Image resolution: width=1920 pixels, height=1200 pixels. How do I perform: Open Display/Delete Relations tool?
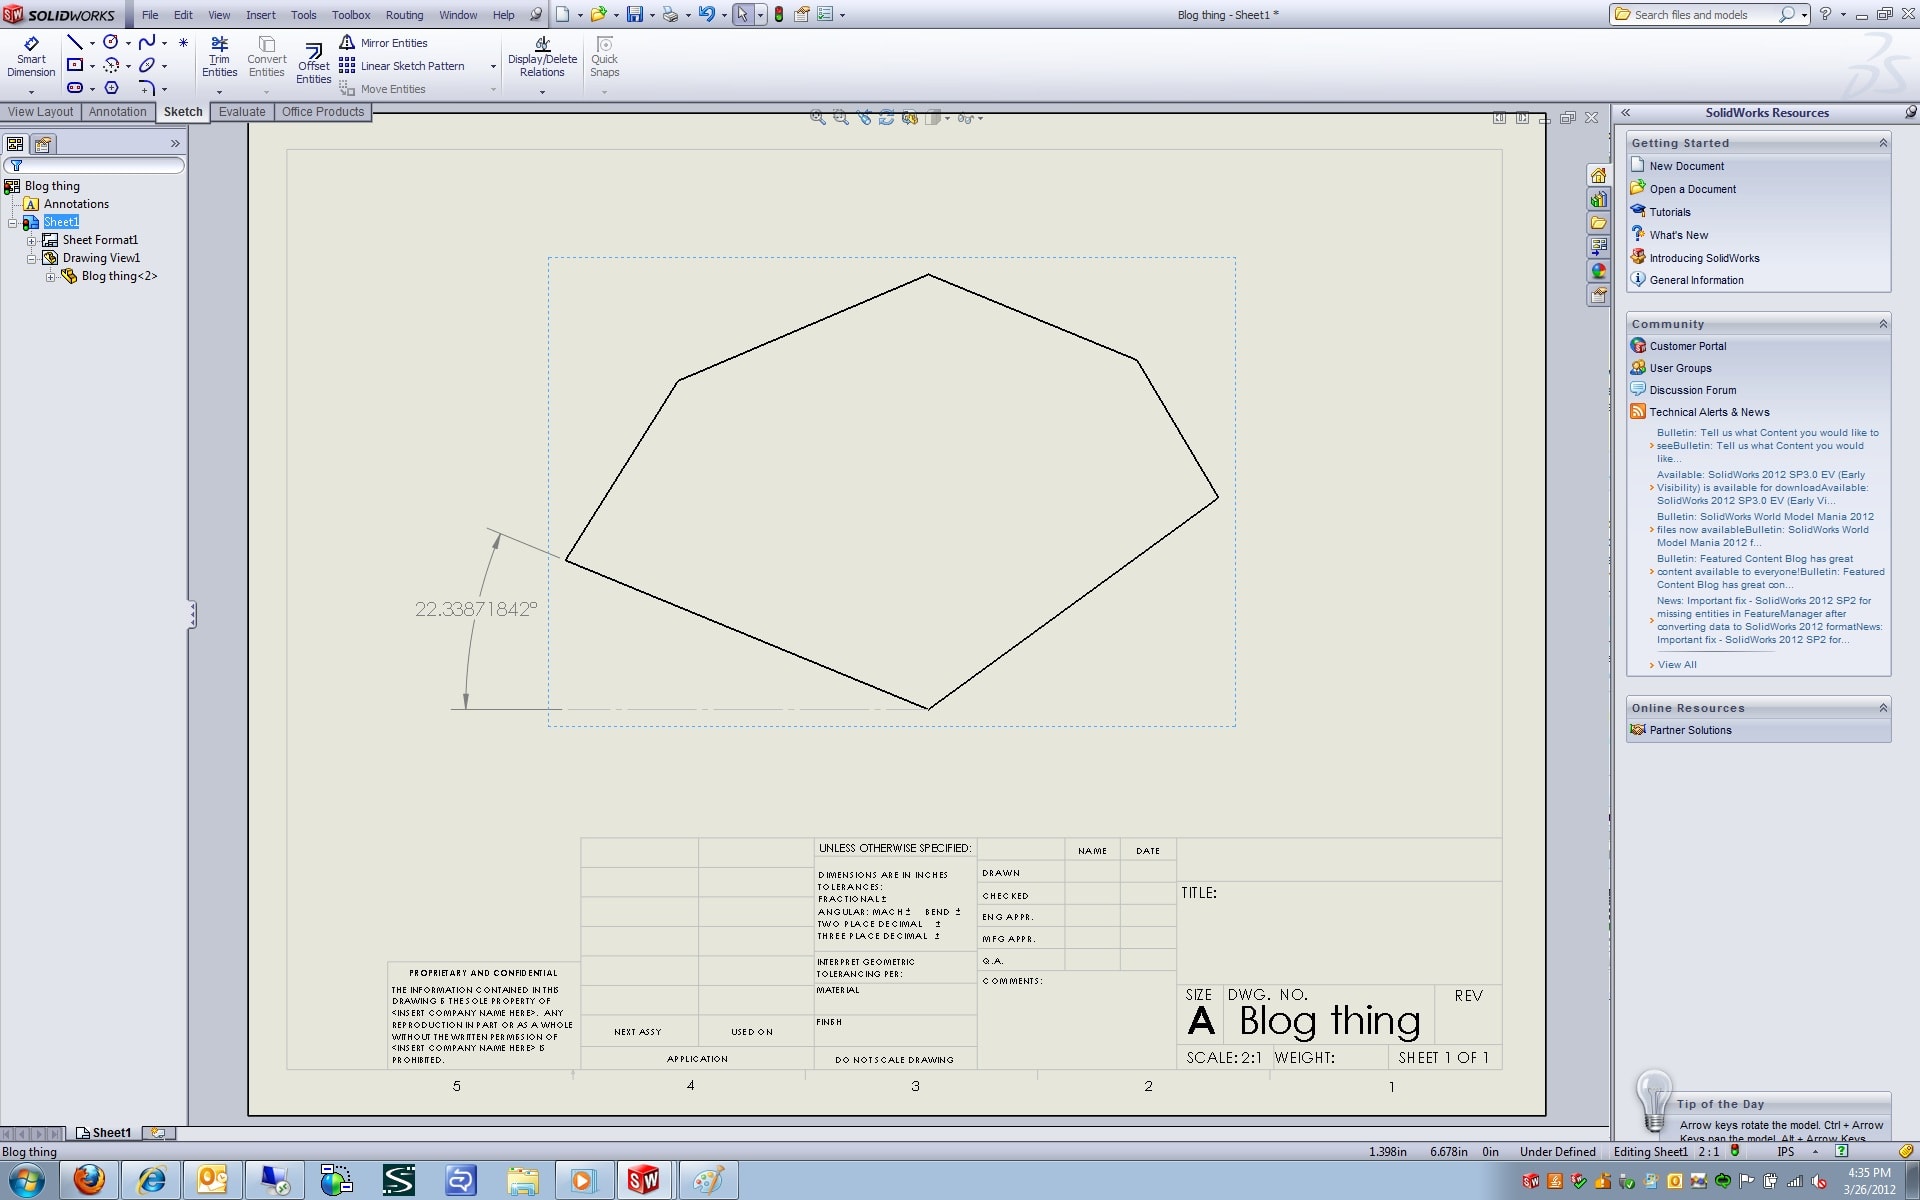542,57
